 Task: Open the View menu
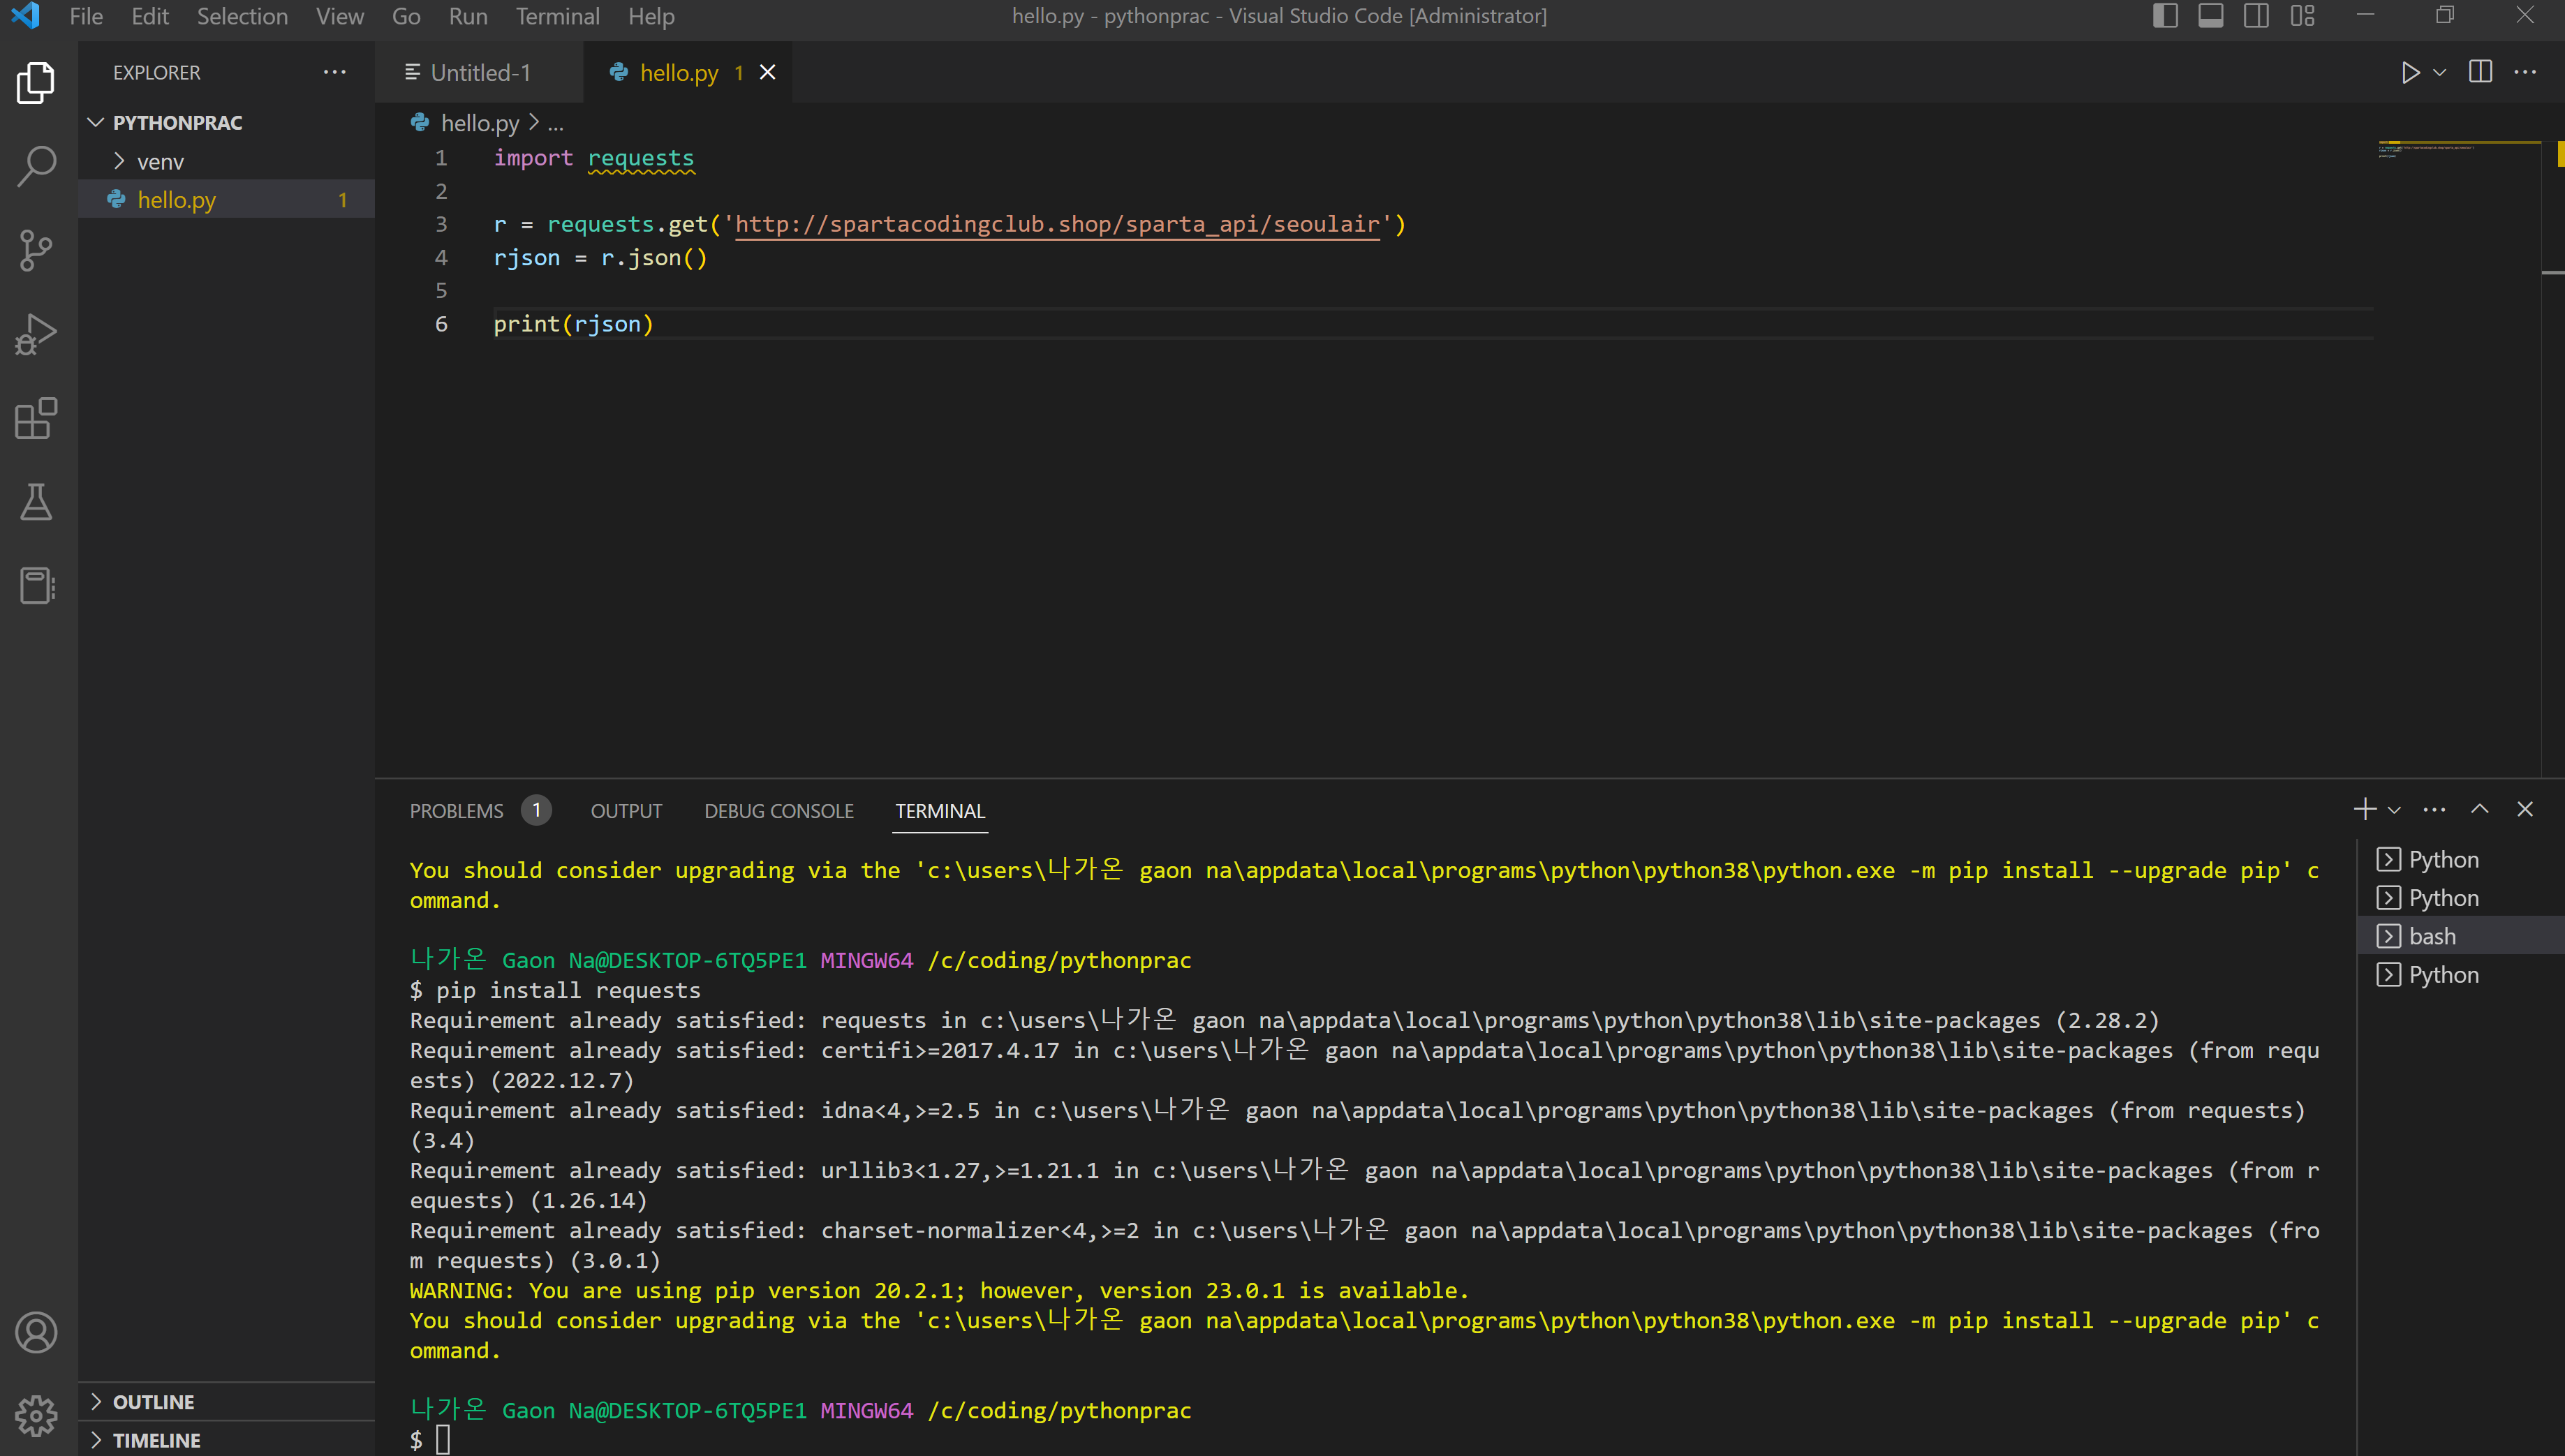[340, 16]
